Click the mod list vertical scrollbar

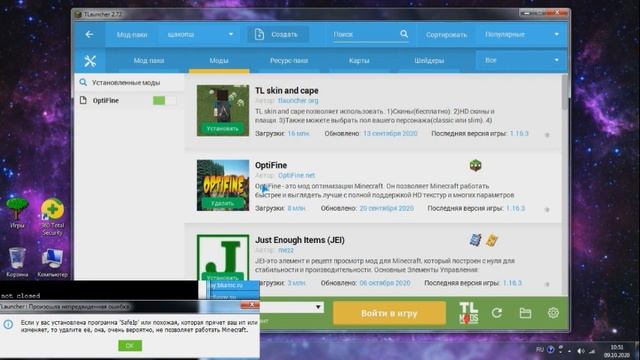[x=565, y=93]
